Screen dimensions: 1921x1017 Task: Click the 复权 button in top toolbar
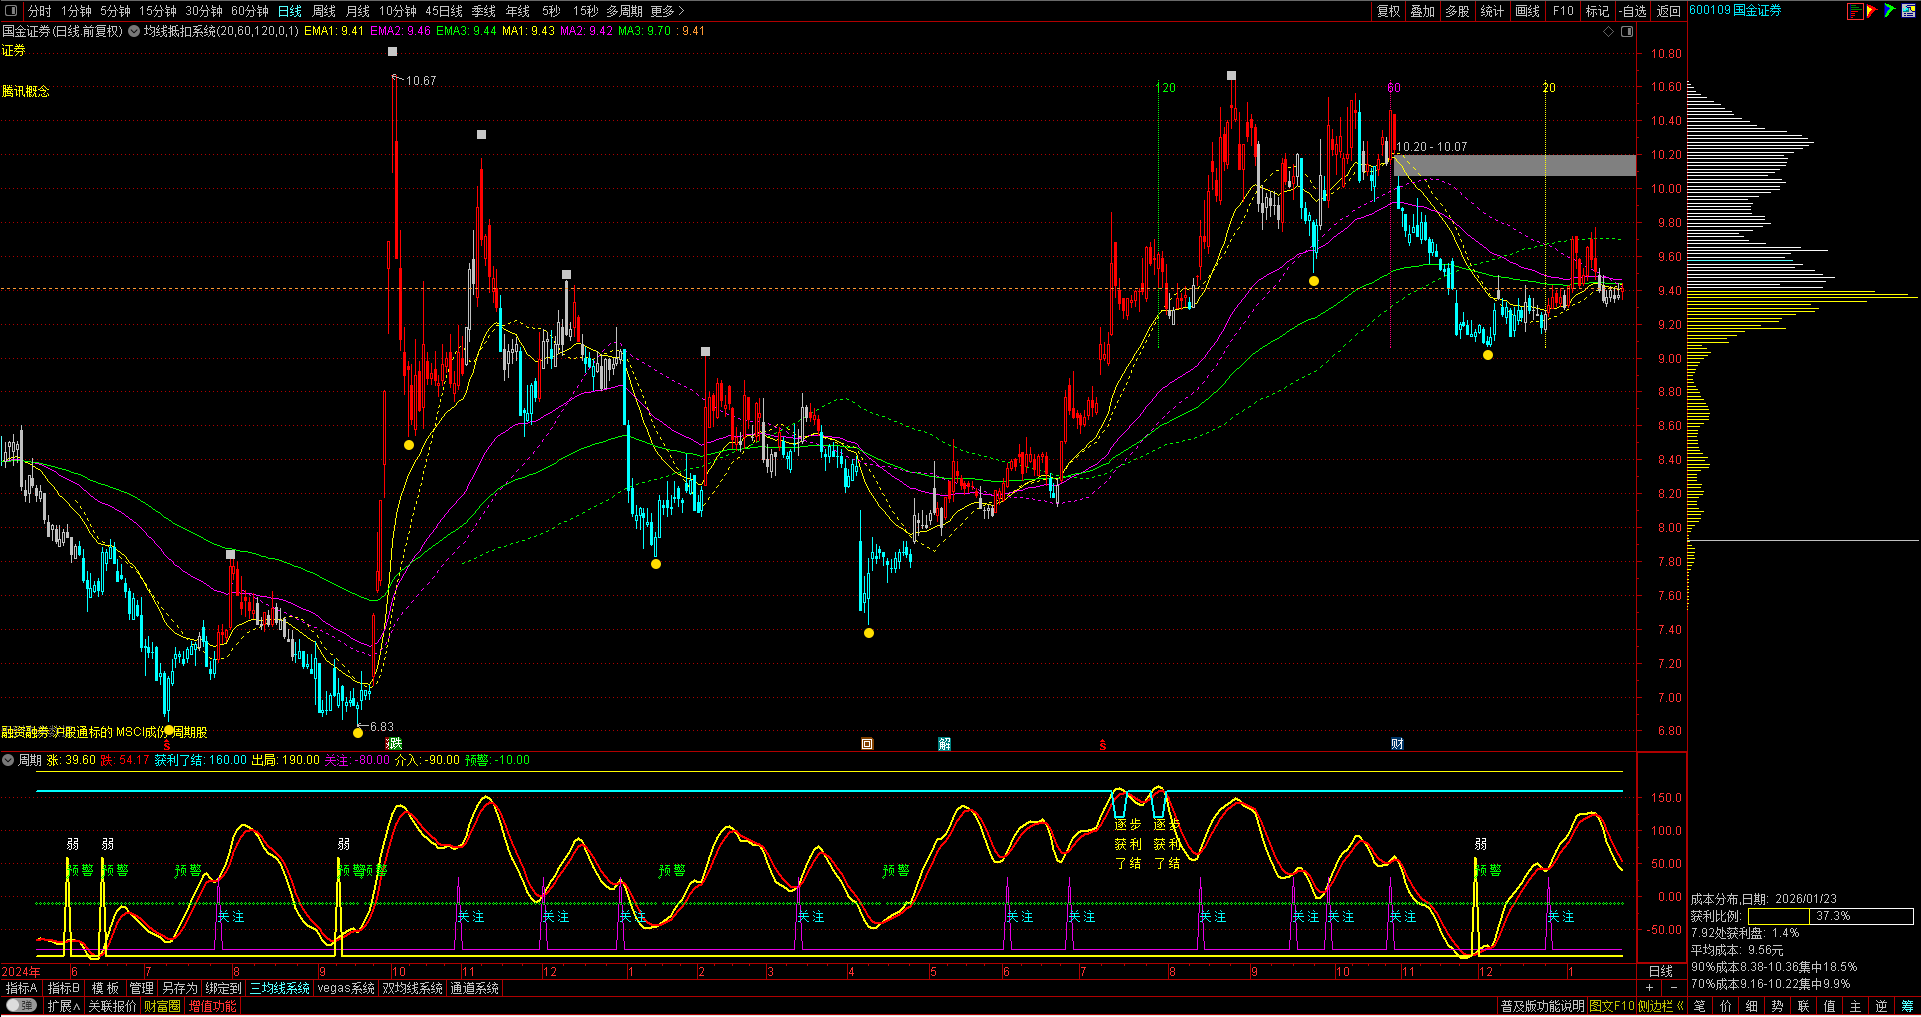pyautogui.click(x=1389, y=11)
